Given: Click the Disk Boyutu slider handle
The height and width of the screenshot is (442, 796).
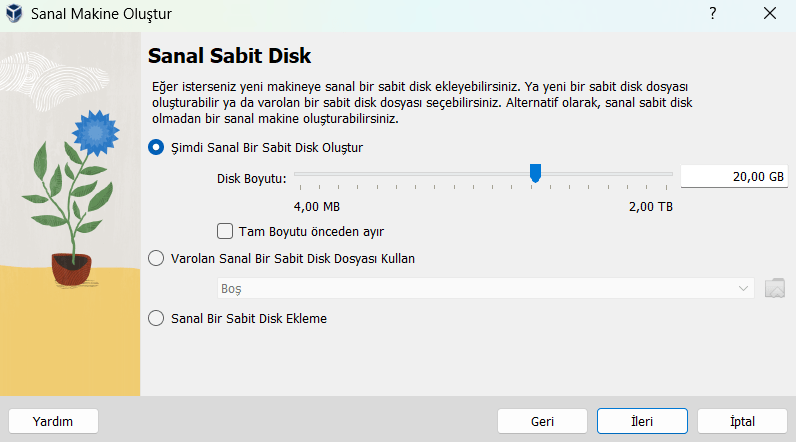Looking at the screenshot, I should 535,174.
